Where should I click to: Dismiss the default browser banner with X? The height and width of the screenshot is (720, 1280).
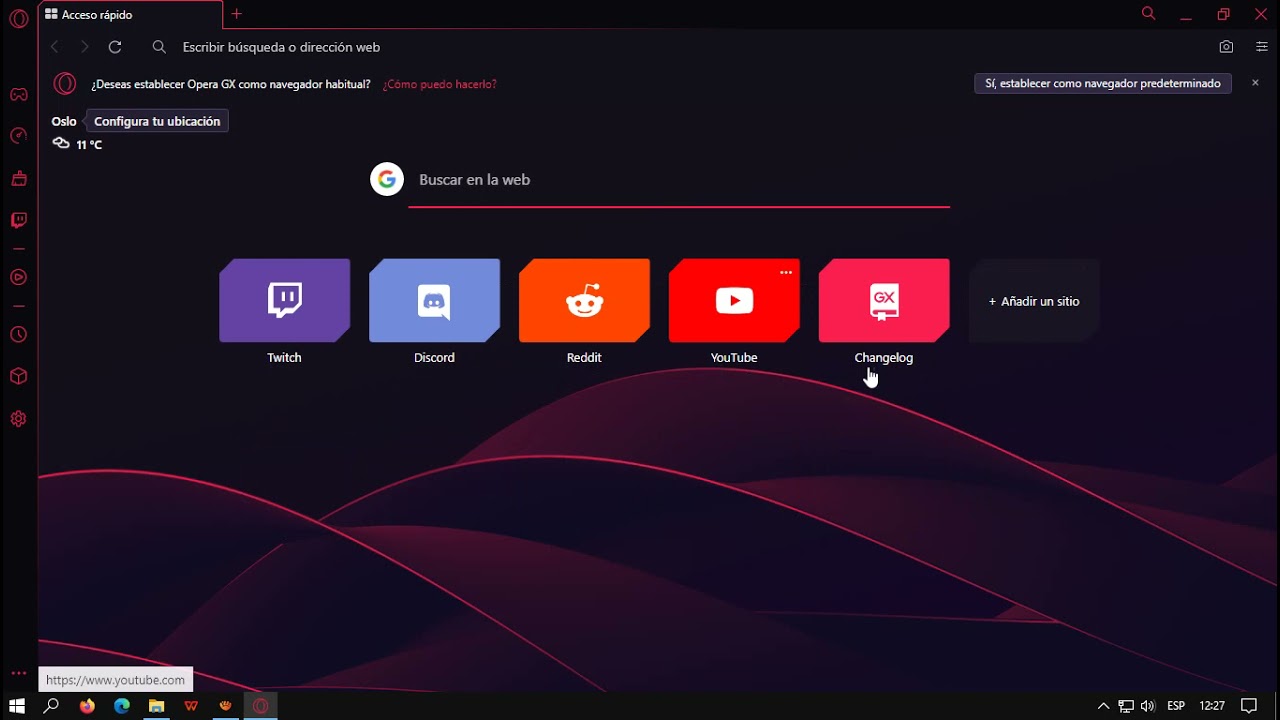tap(1256, 83)
